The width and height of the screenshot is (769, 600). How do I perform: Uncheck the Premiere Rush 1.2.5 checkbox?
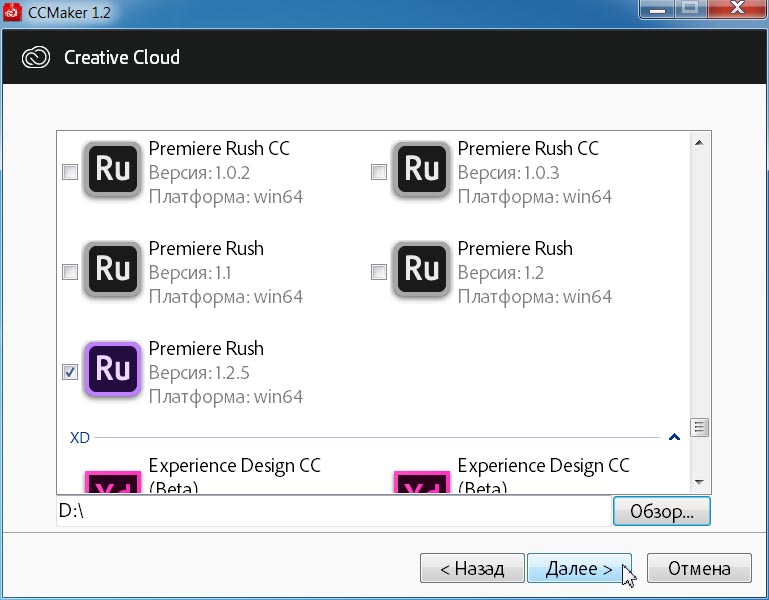click(70, 372)
